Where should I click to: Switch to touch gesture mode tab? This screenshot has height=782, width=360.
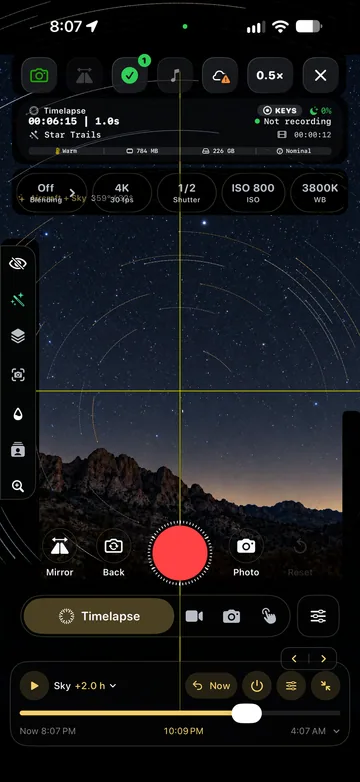coord(269,616)
